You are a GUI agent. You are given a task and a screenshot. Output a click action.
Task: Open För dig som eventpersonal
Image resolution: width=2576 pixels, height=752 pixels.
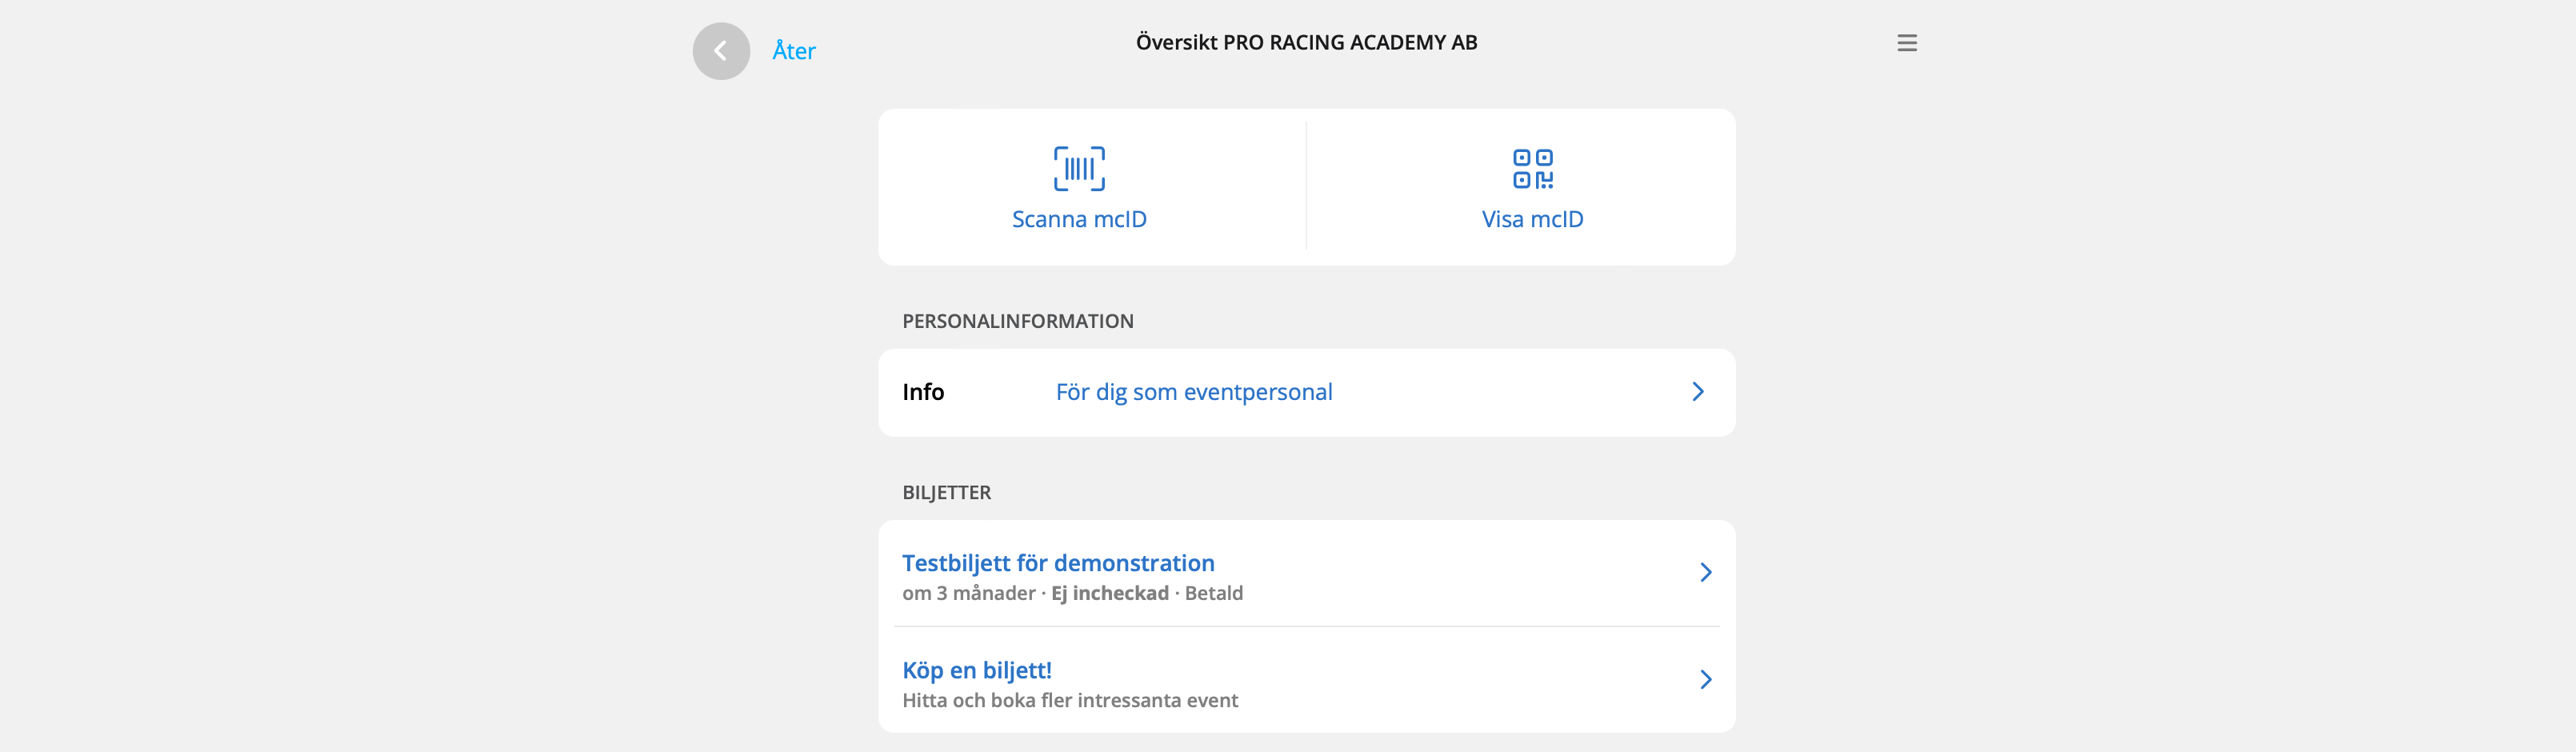coord(1194,392)
